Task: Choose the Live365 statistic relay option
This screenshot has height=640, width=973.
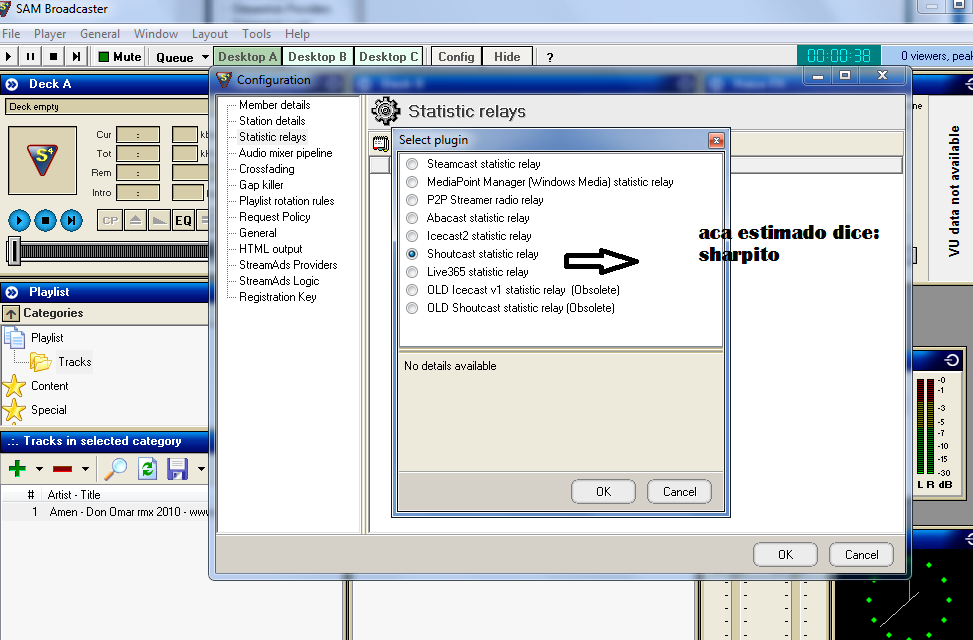Action: point(411,271)
